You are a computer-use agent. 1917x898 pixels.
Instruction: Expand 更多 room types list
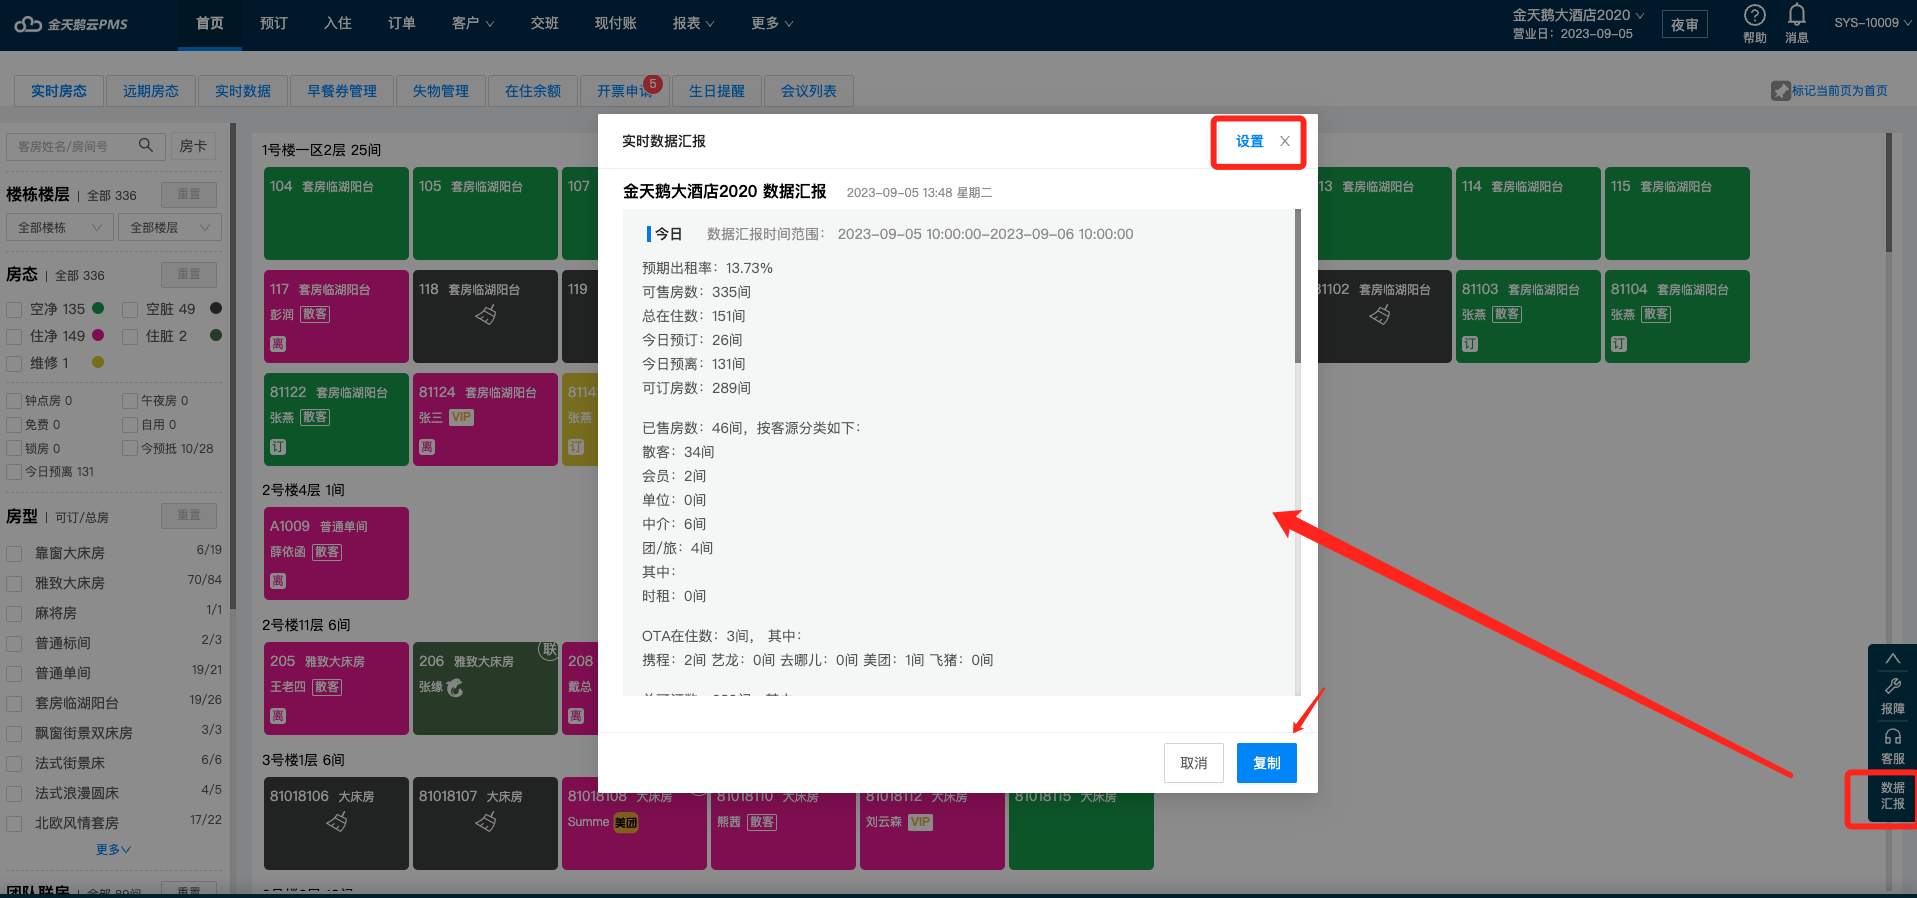(113, 849)
